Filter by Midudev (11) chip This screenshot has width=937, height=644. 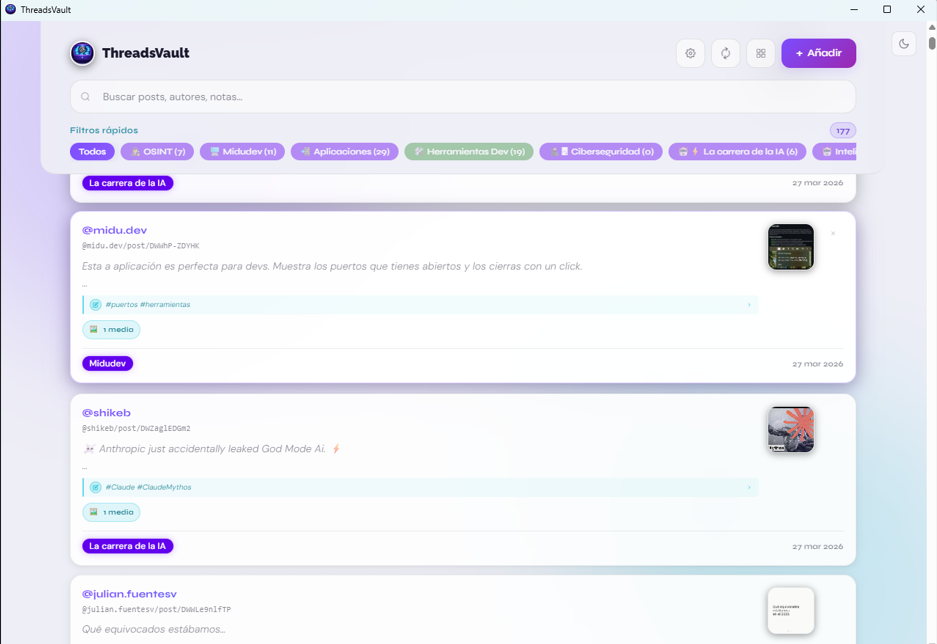point(242,152)
